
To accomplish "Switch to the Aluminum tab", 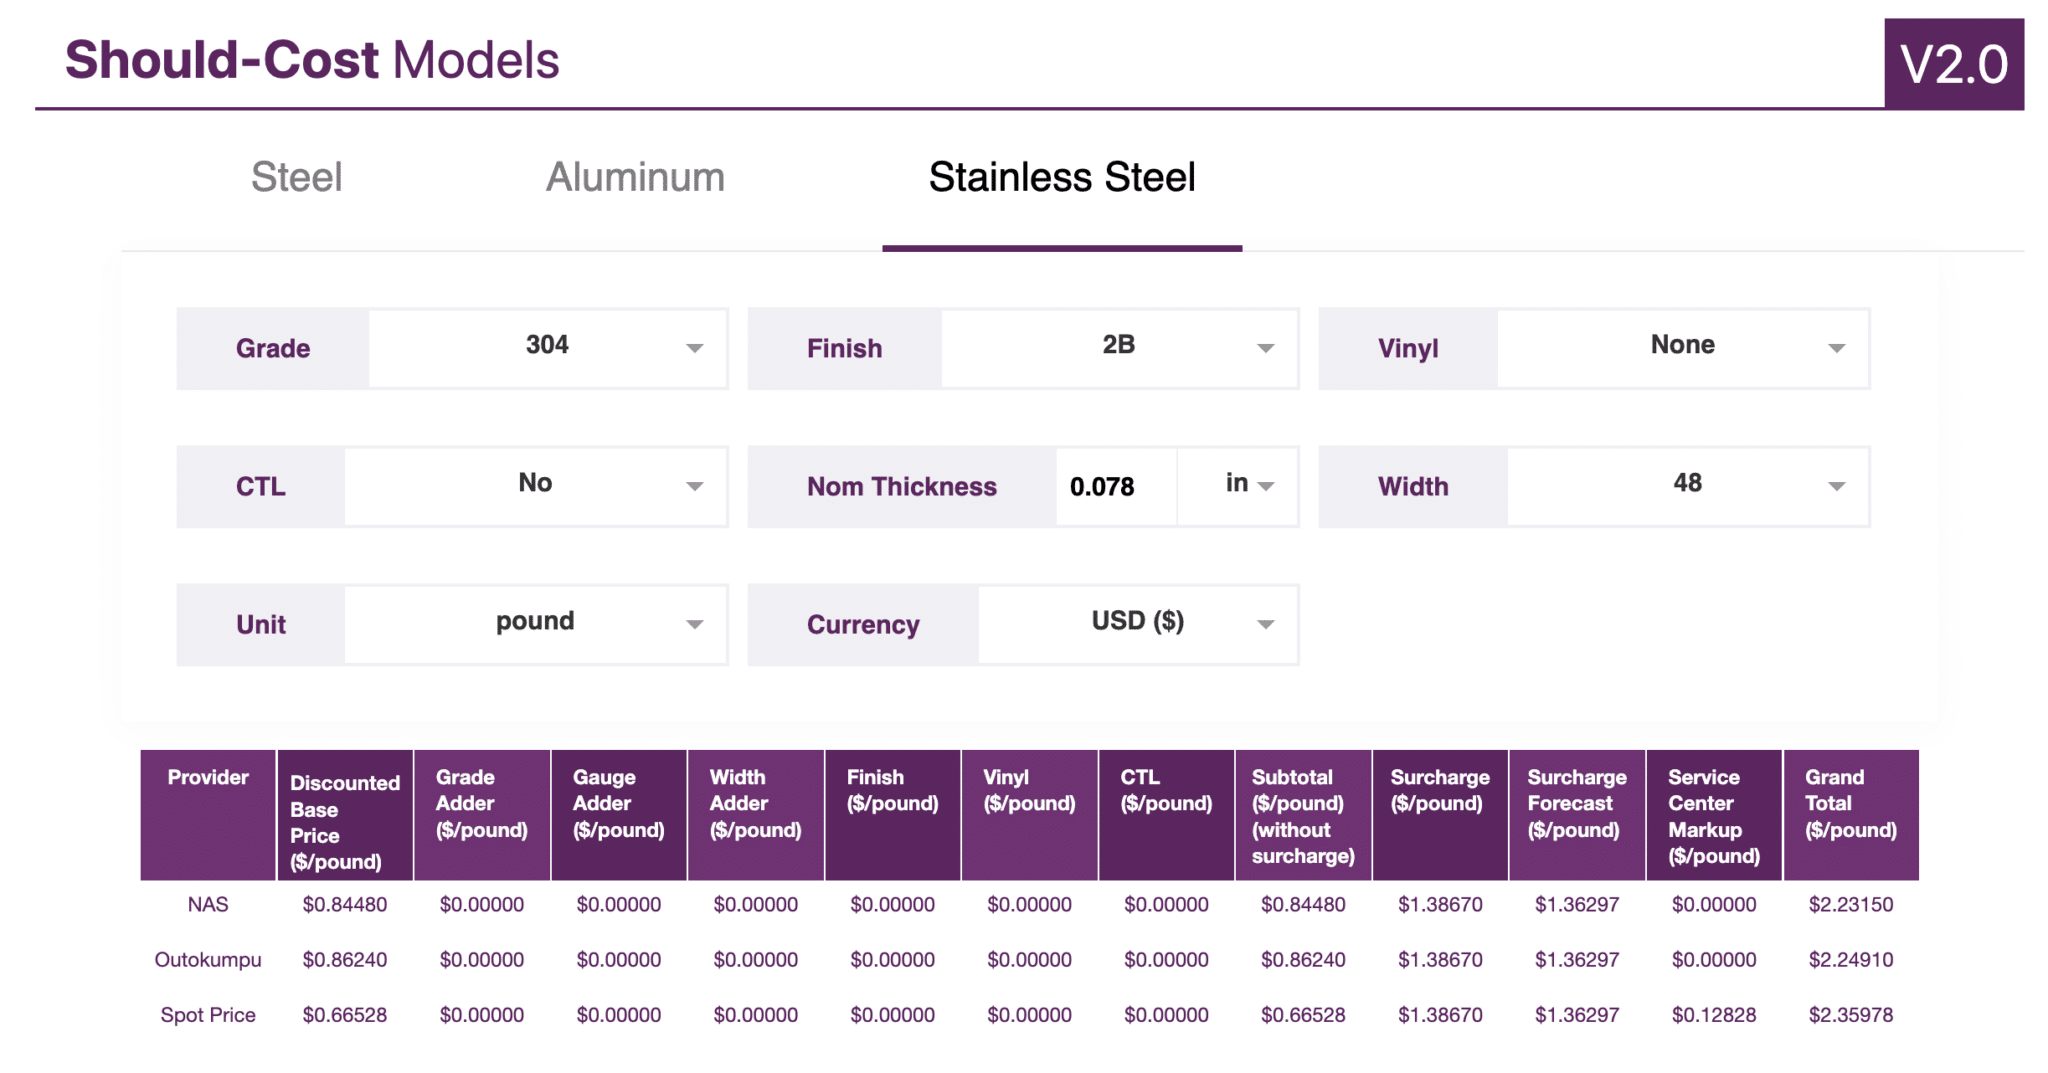I will 635,177.
